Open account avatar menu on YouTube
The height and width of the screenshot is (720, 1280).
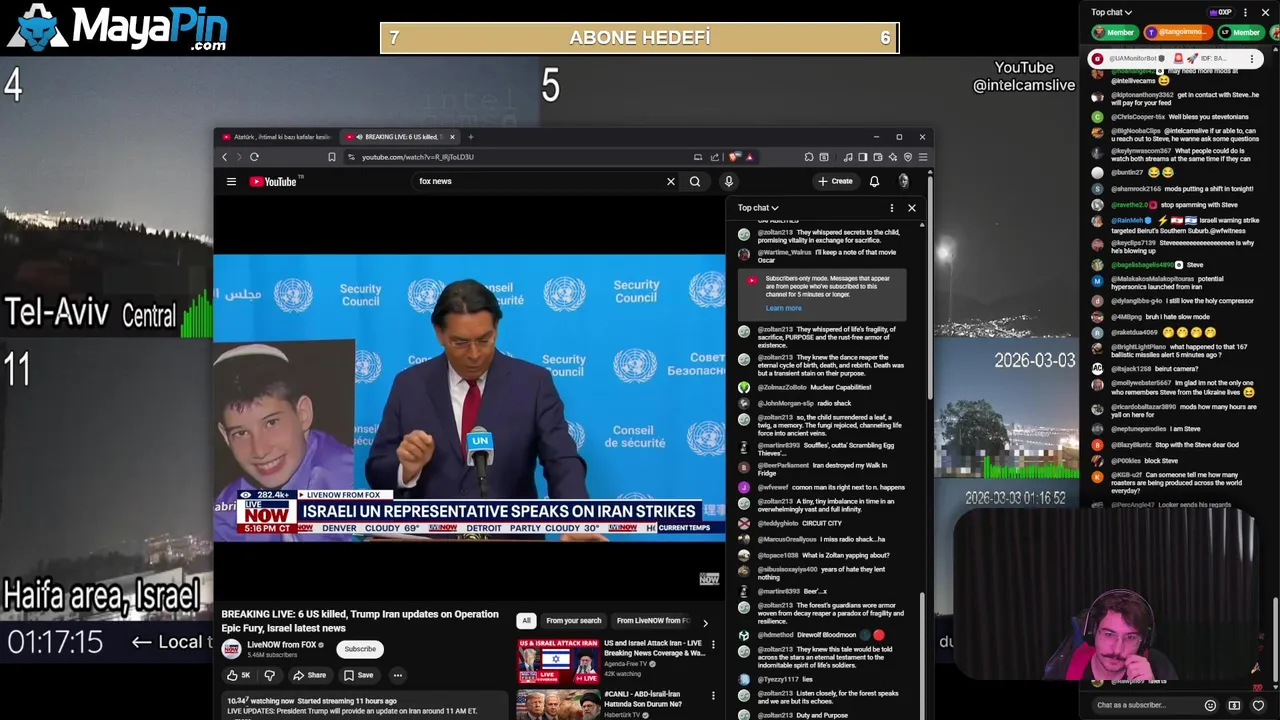(x=904, y=181)
